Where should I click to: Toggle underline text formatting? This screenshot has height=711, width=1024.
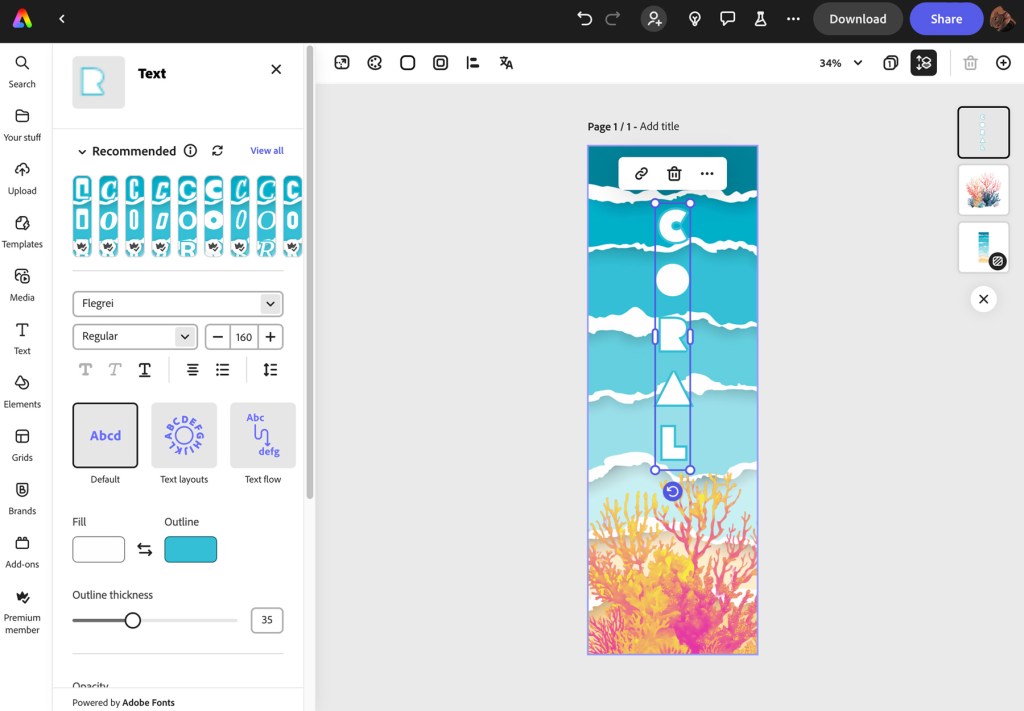click(x=145, y=370)
